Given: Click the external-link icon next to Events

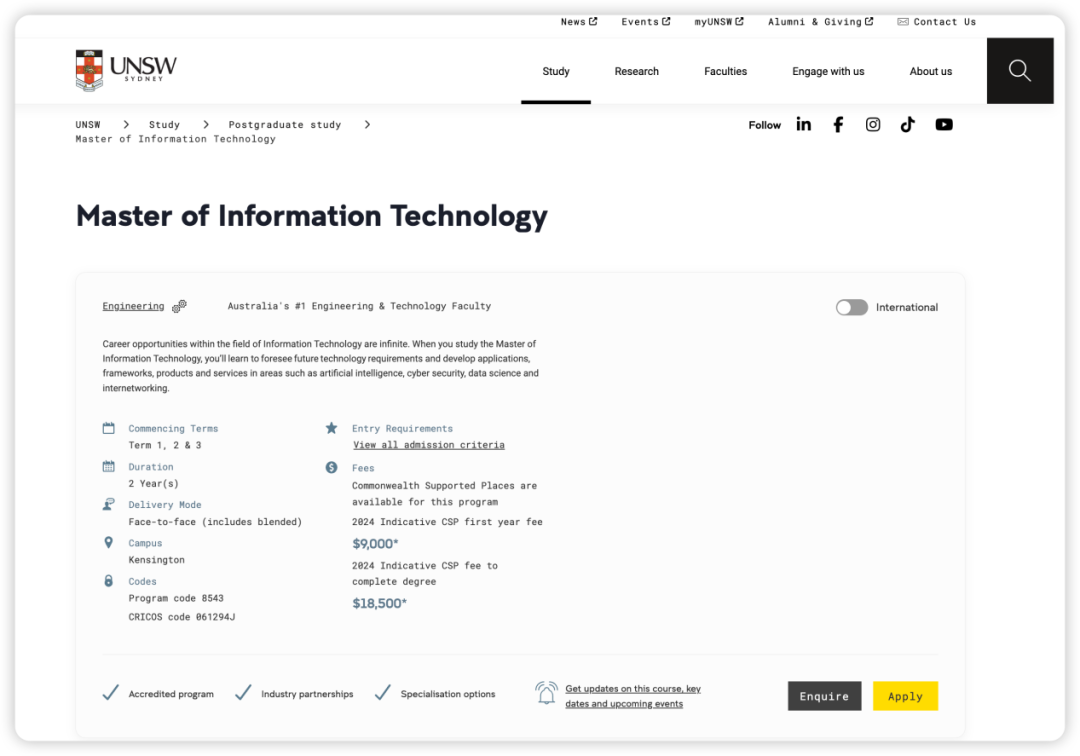Looking at the screenshot, I should [x=666, y=21].
